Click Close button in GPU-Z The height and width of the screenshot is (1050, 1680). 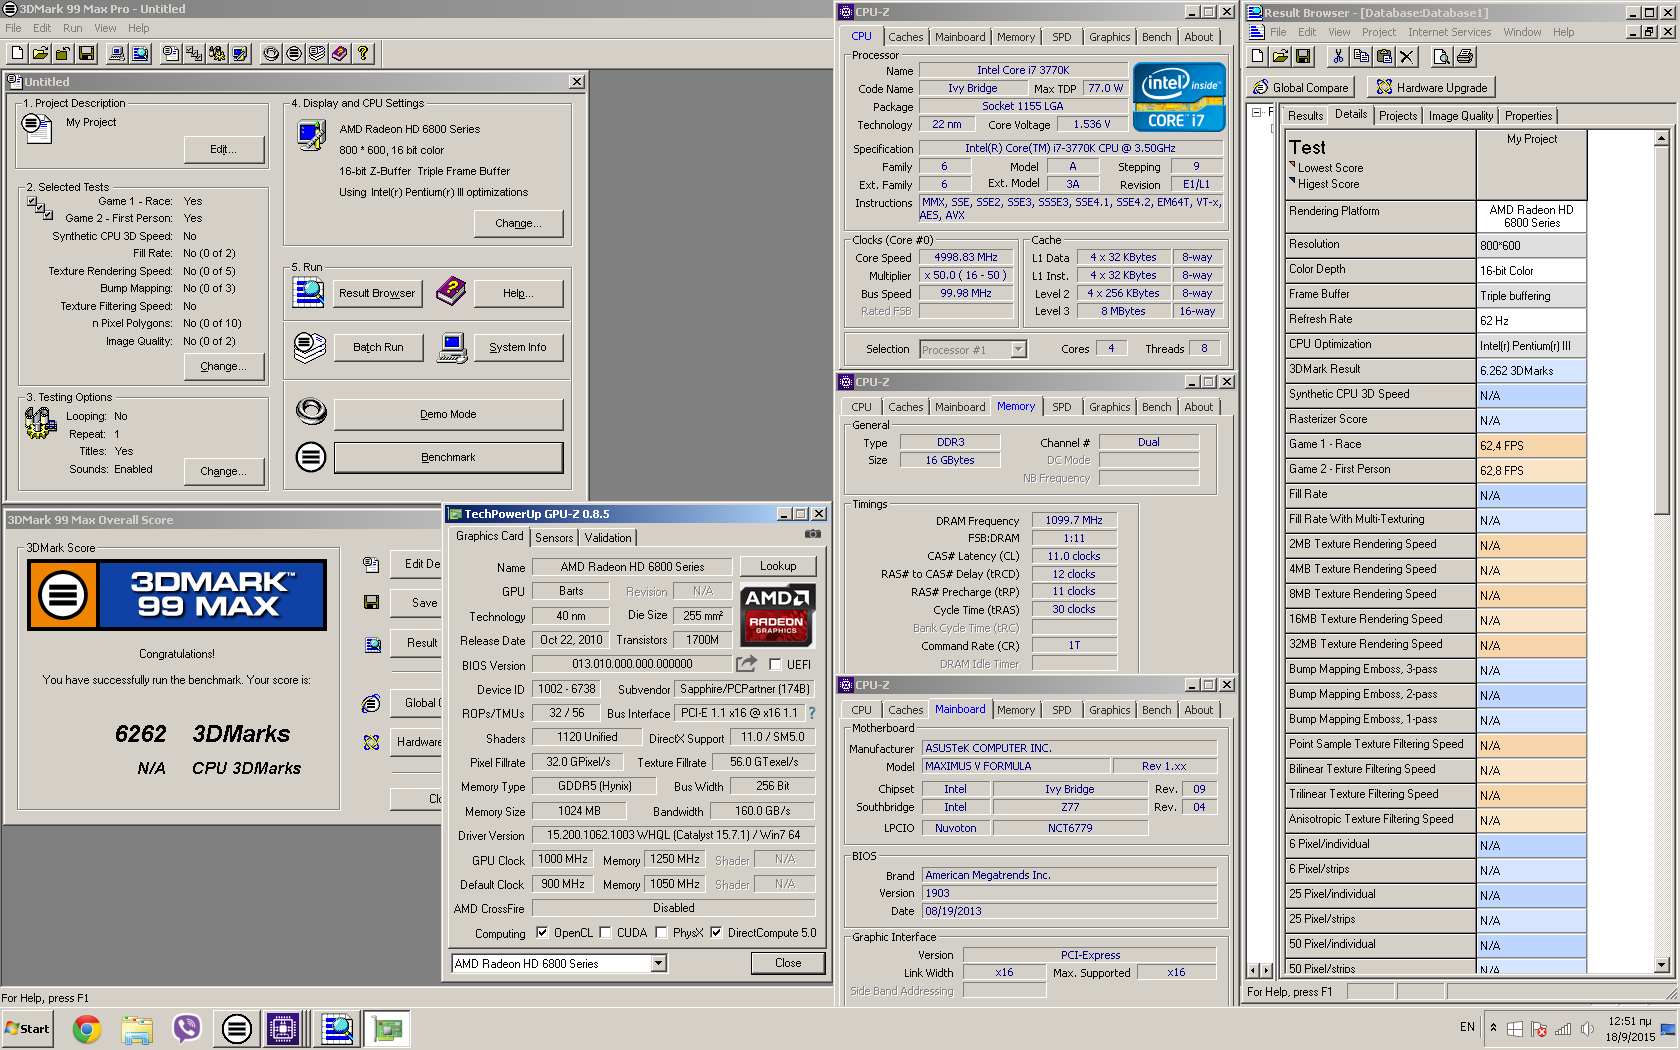point(788,963)
